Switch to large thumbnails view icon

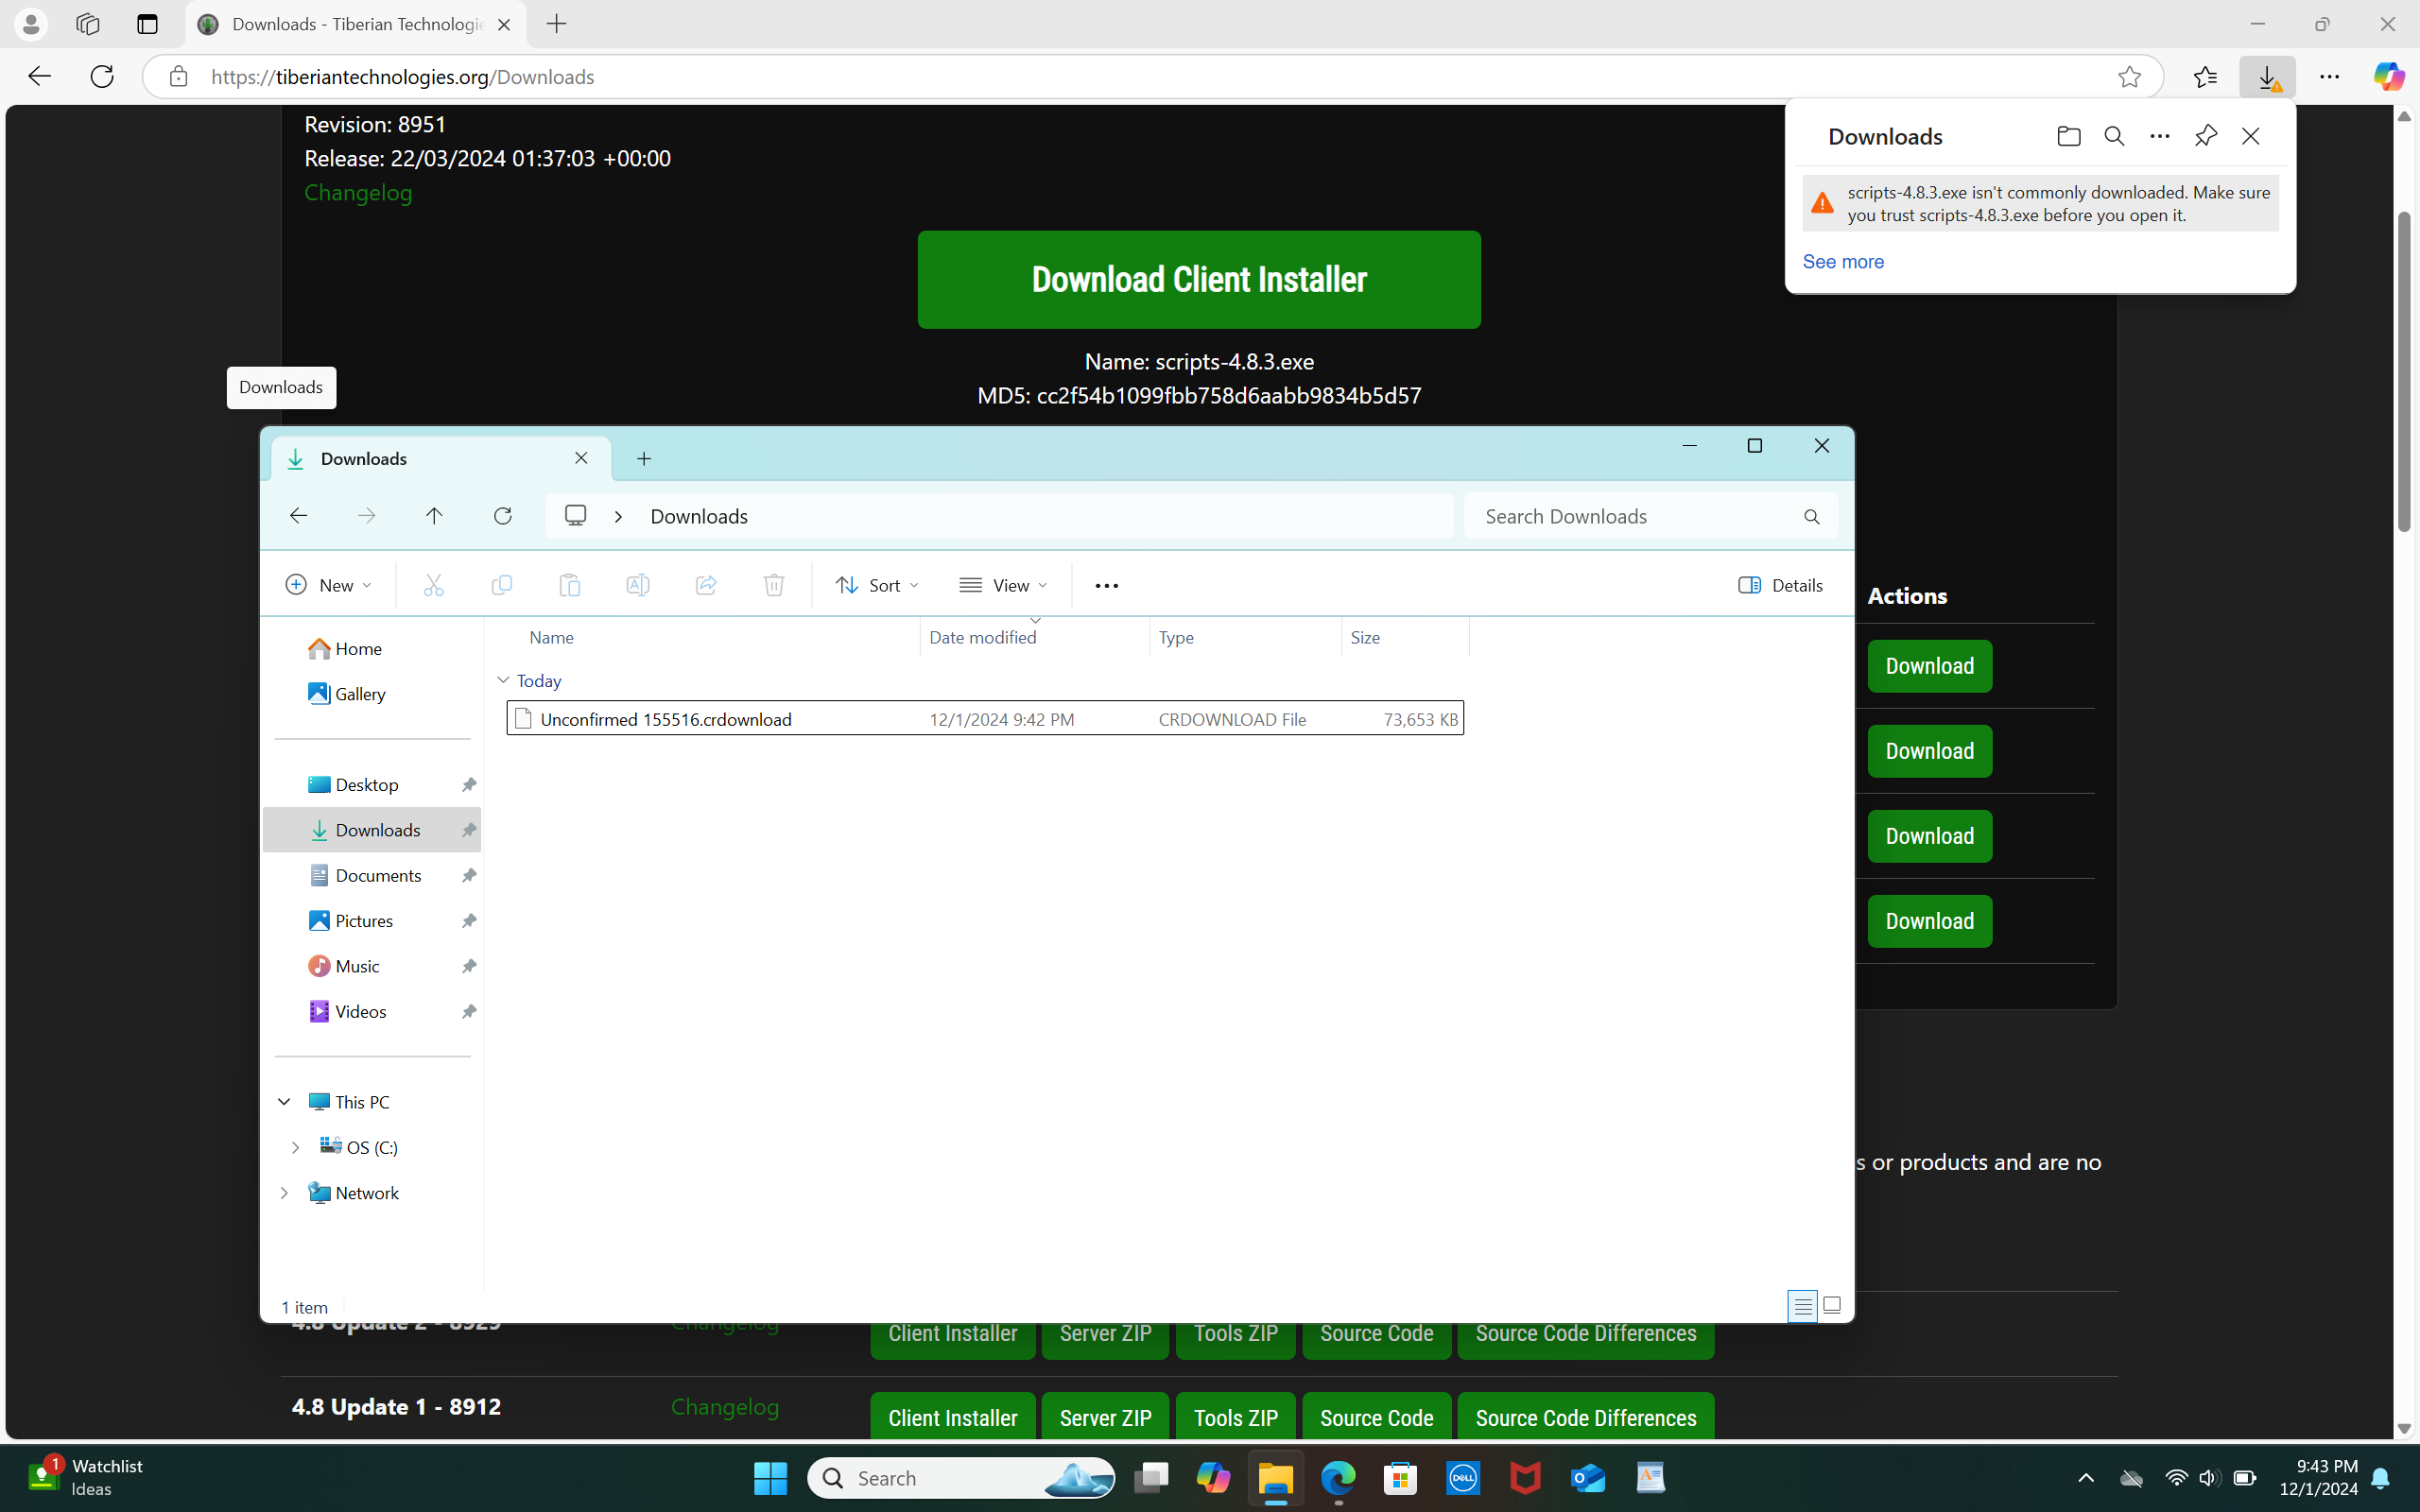pos(1832,1305)
